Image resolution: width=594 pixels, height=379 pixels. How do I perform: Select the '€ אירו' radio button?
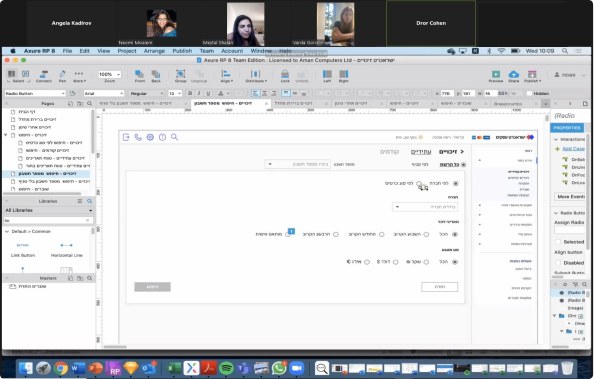point(367,262)
